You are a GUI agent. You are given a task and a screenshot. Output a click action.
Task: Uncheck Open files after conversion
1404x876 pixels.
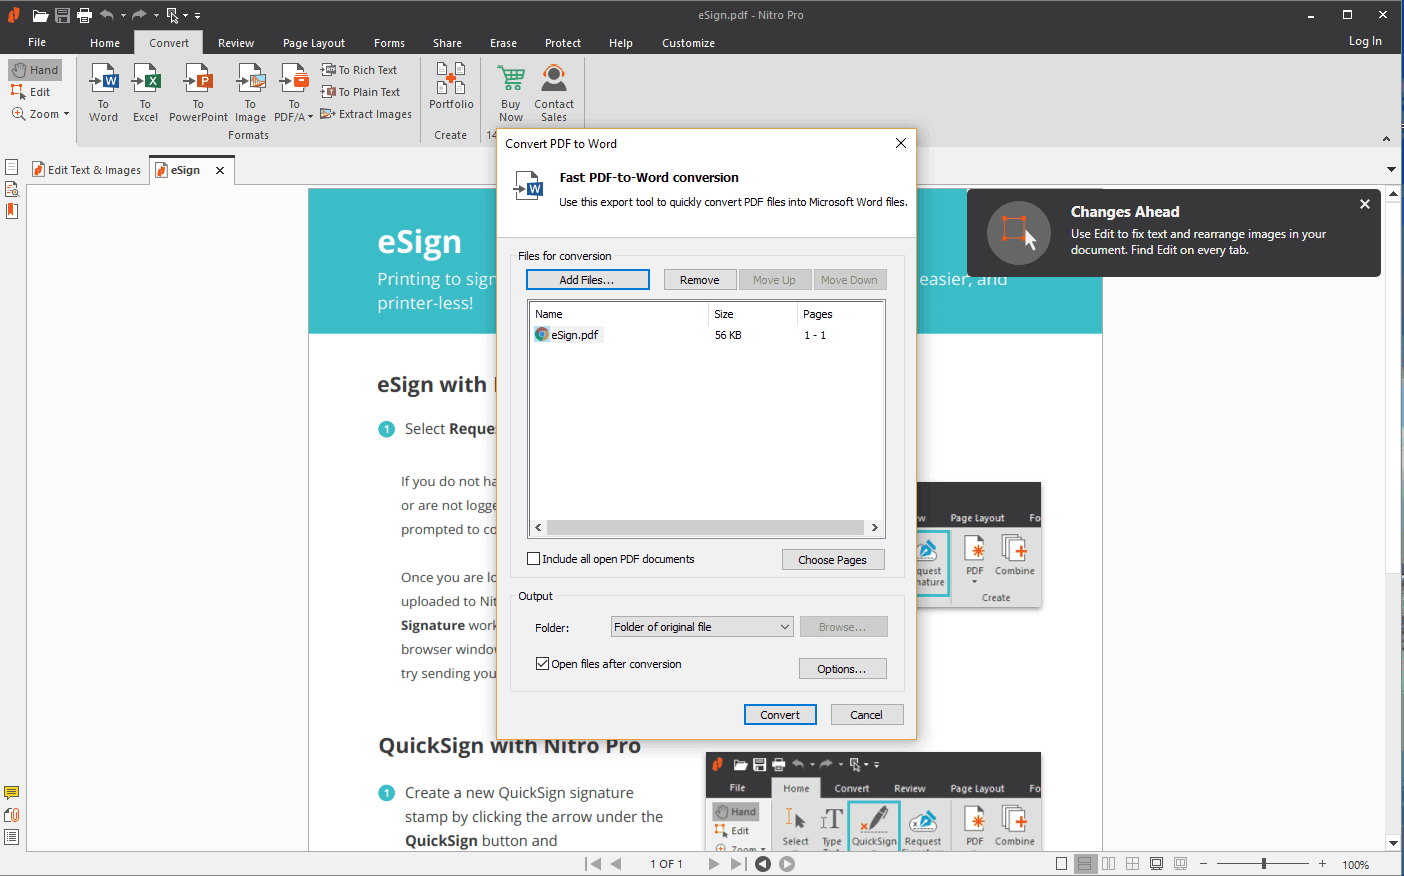(543, 664)
